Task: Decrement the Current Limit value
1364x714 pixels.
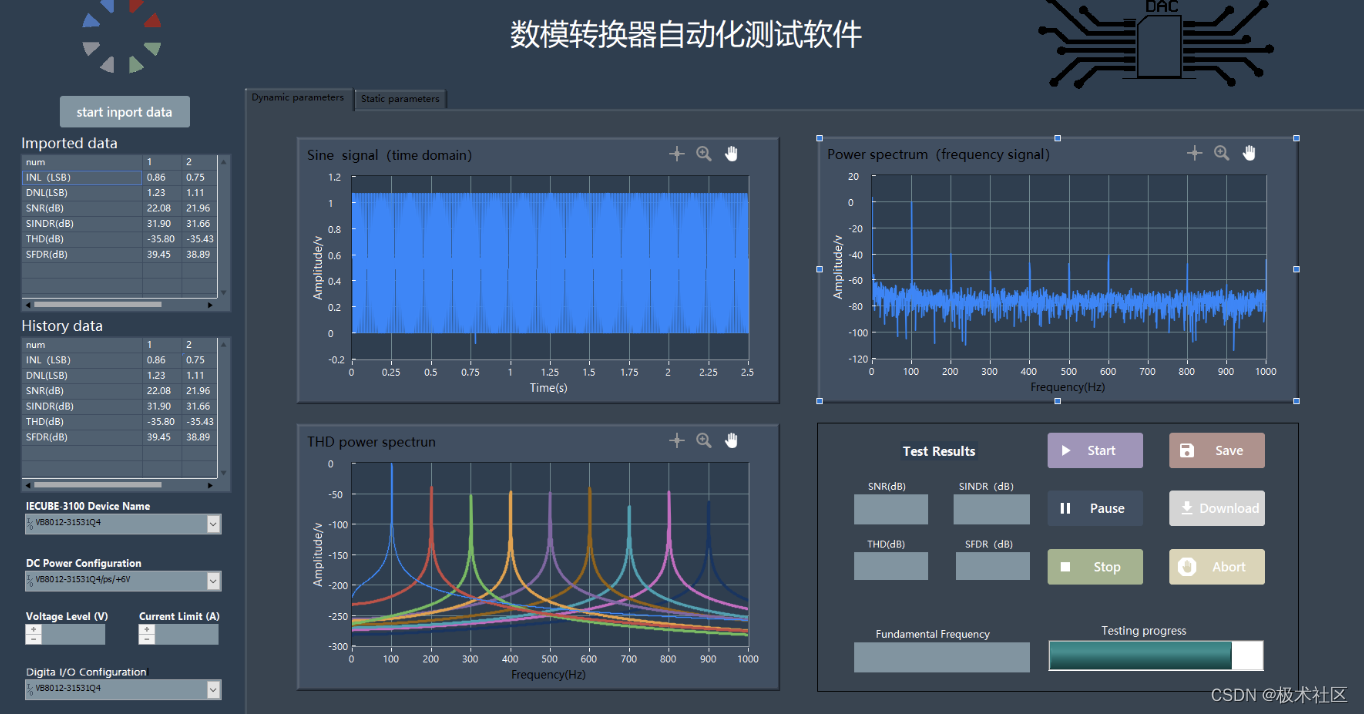Action: pyautogui.click(x=148, y=640)
